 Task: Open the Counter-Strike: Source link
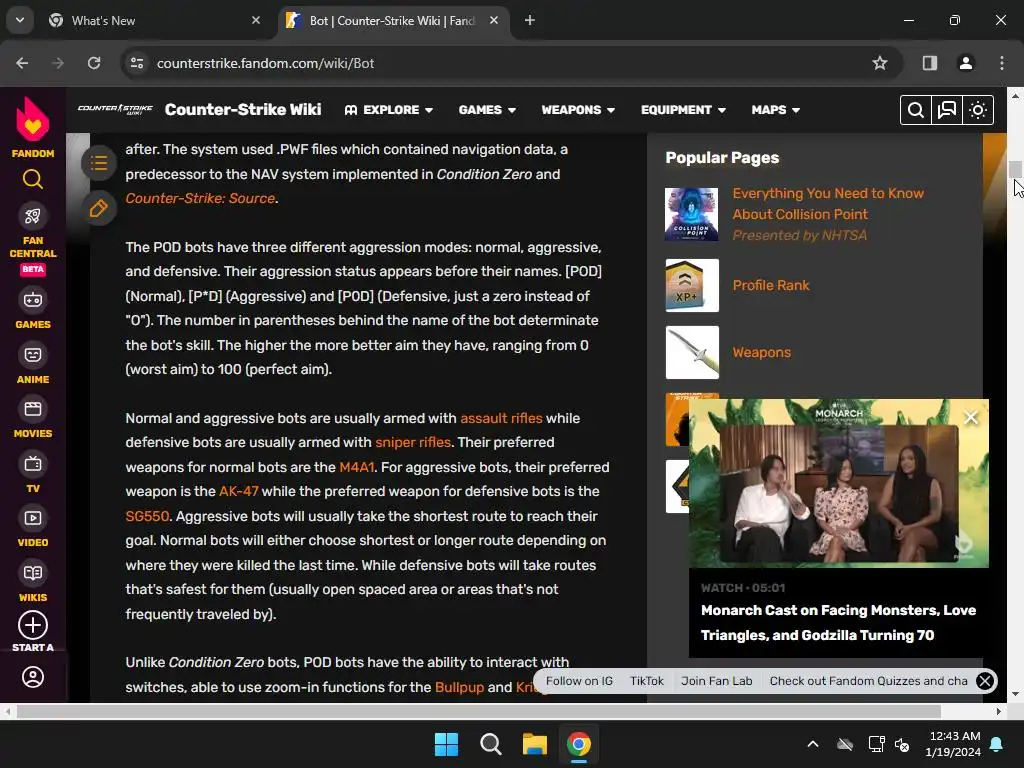point(200,198)
